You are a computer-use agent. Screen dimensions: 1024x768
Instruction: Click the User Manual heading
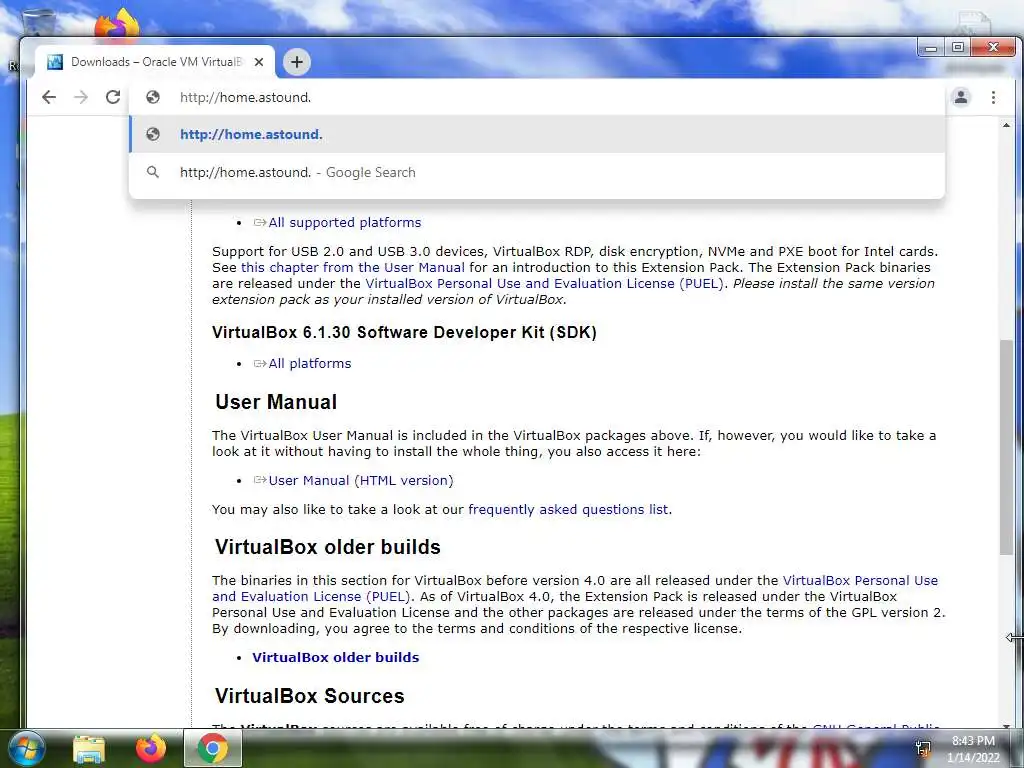coord(276,402)
